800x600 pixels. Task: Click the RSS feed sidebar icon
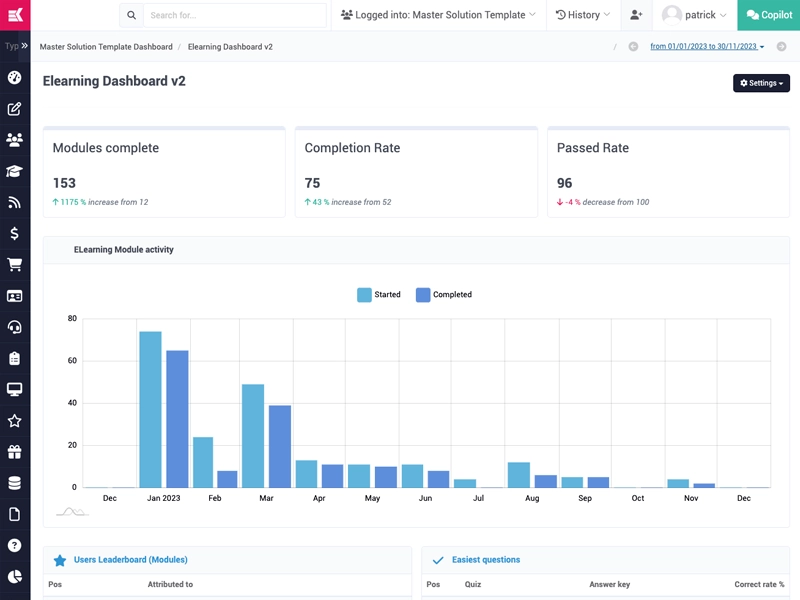point(14,202)
